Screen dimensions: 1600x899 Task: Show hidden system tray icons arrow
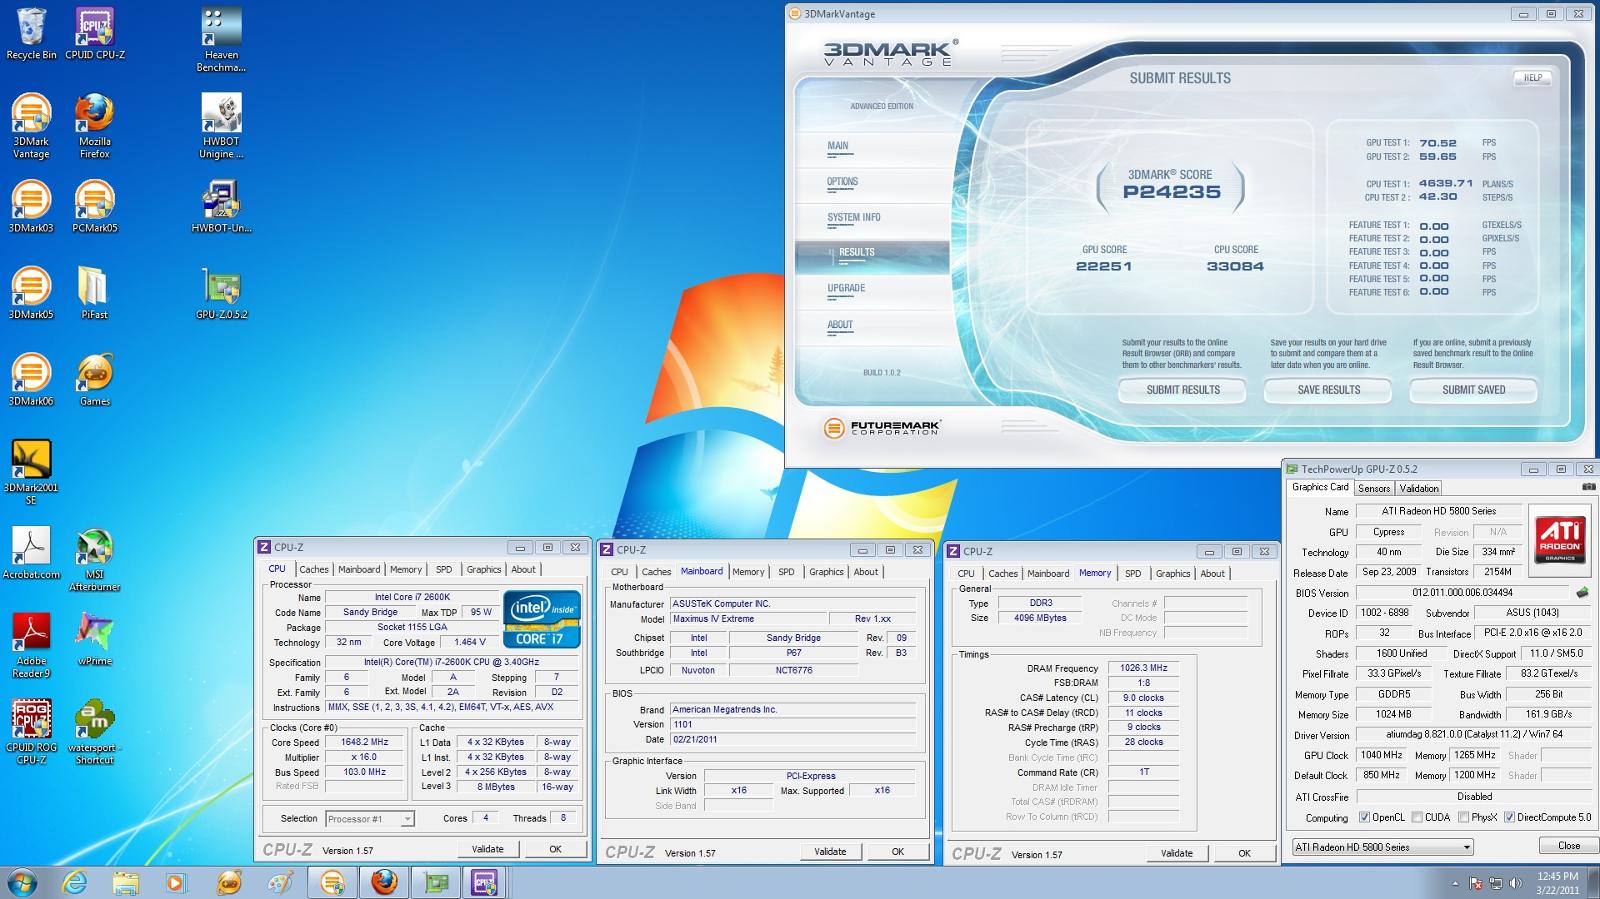tap(1455, 883)
